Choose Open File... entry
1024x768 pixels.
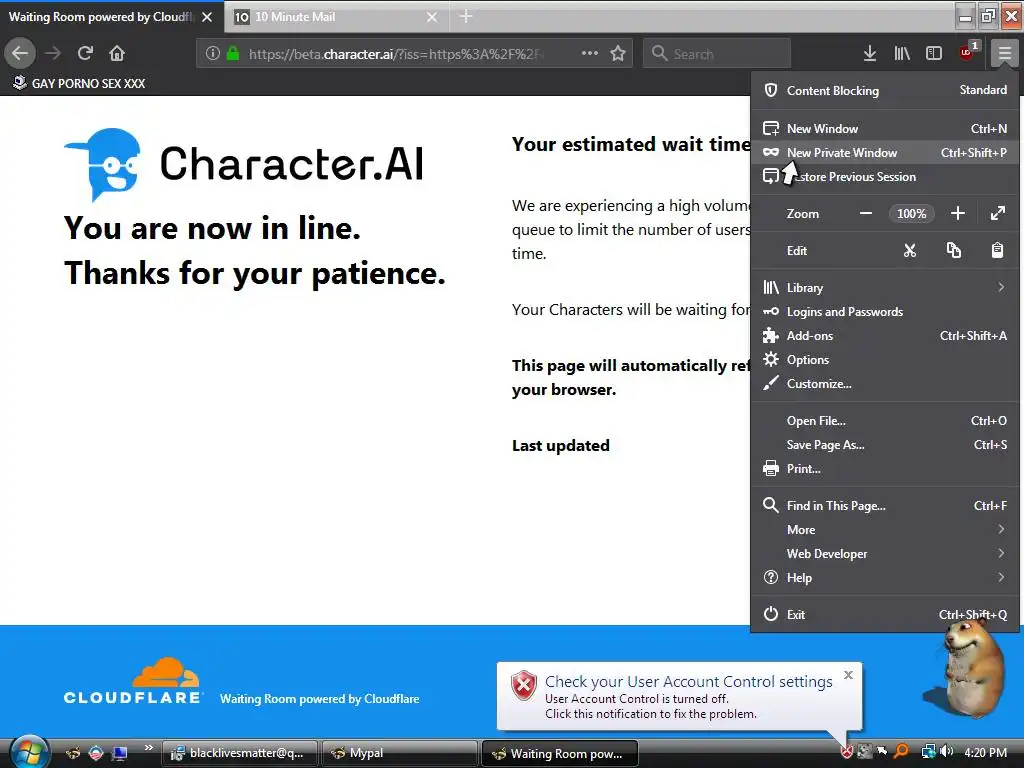[885, 421]
